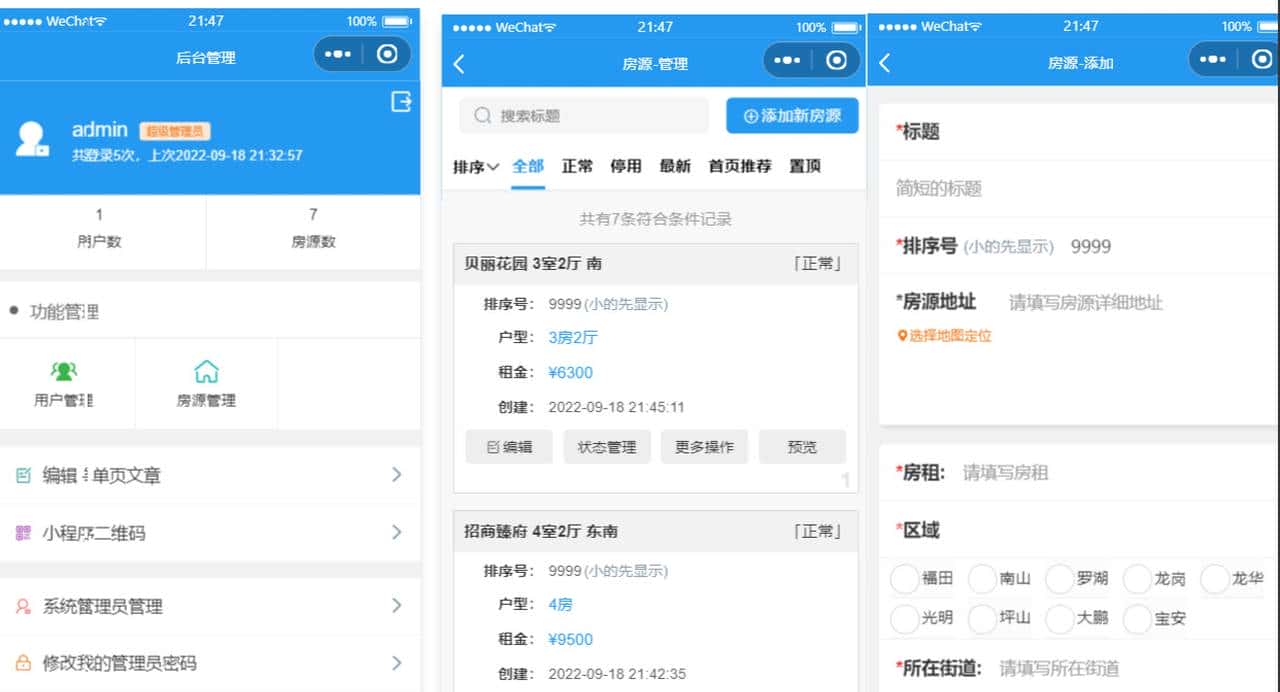Select the 龙岗 region radio button
1280x692 pixels.
[x=1138, y=578]
